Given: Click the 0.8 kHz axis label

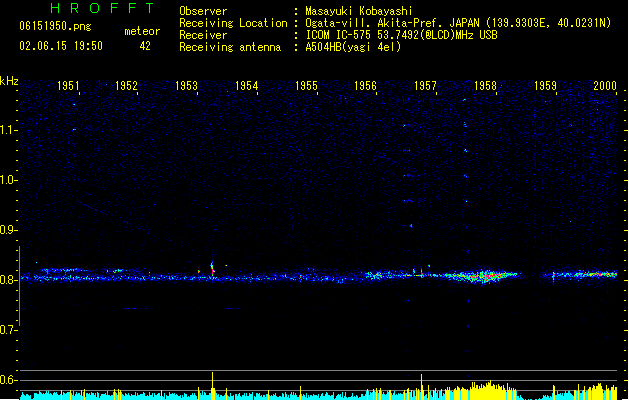Looking at the screenshot, I should (8, 280).
